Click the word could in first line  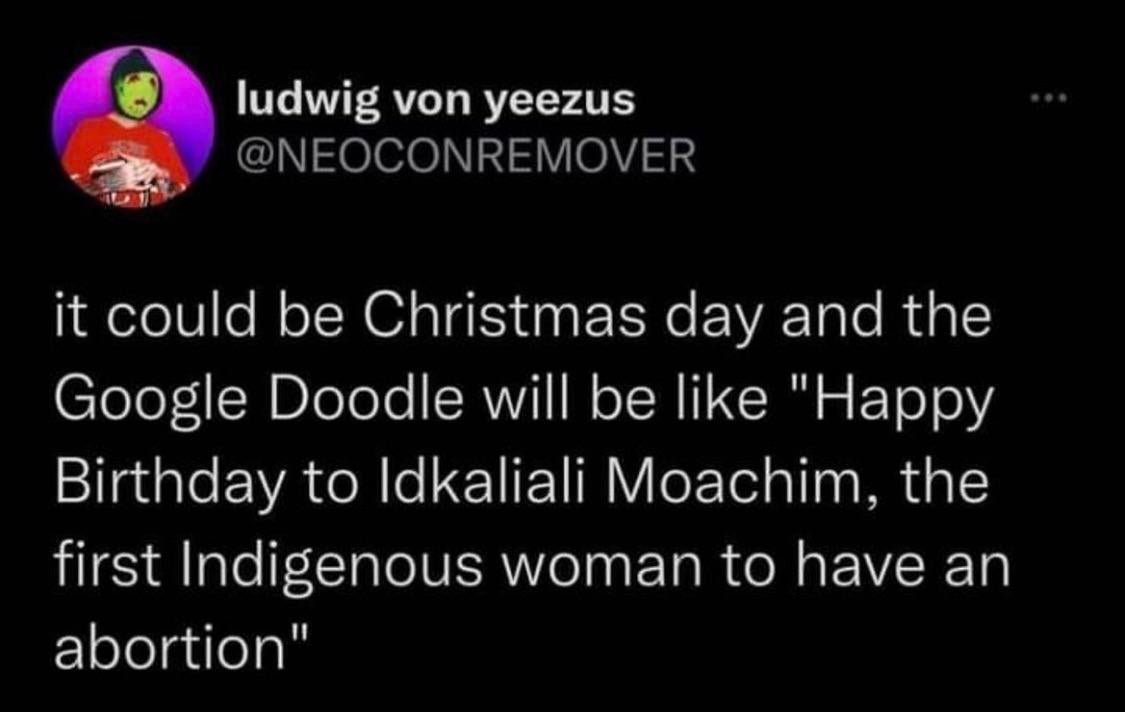click(183, 316)
